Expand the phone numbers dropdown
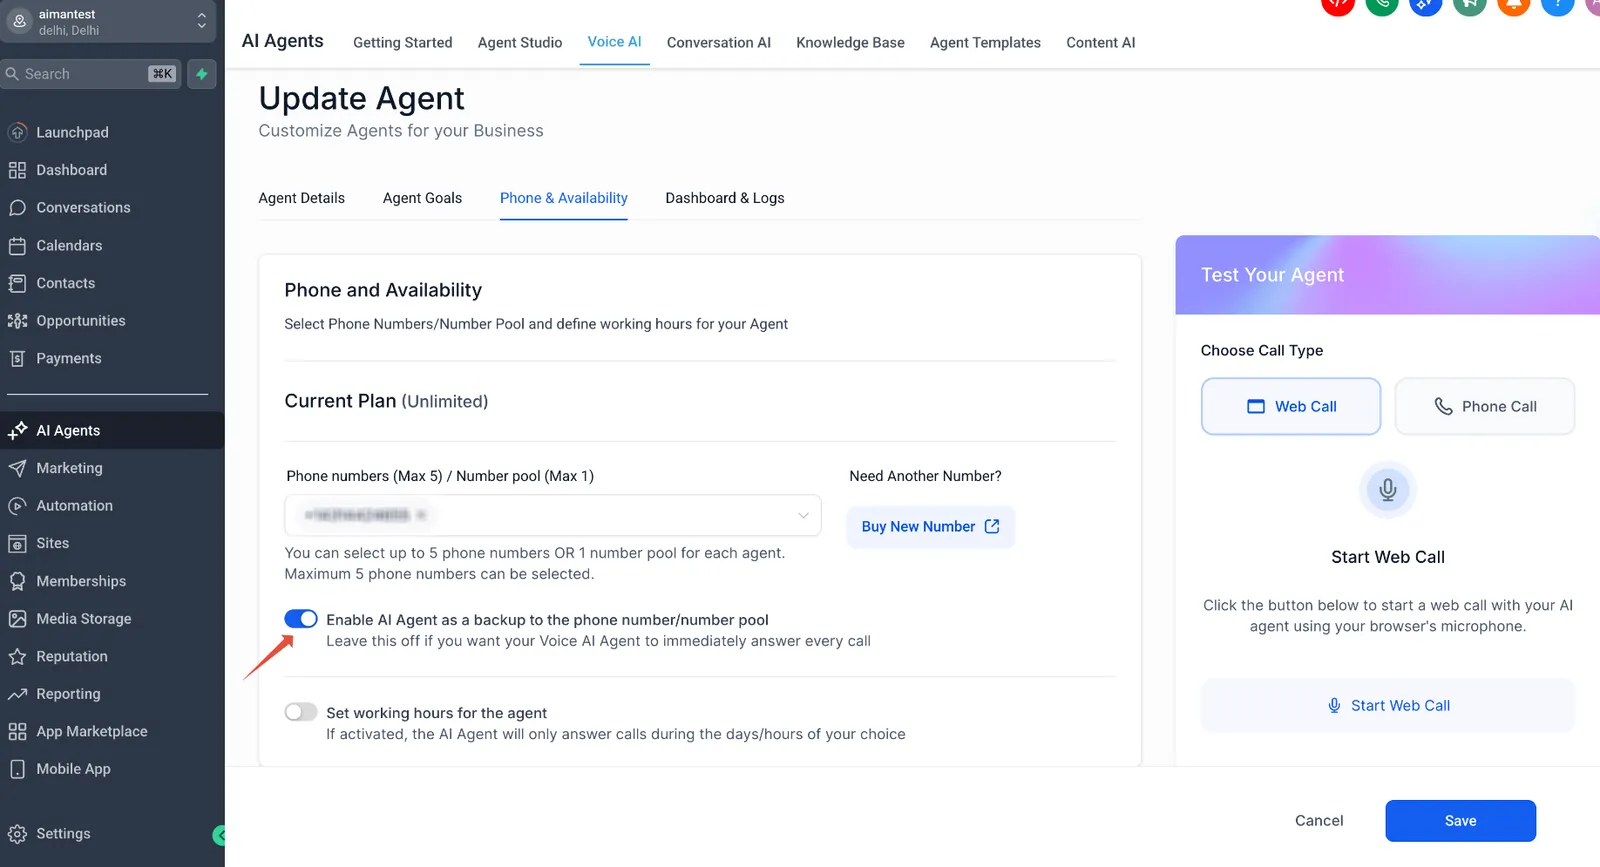The width and height of the screenshot is (1600, 867). (553, 515)
